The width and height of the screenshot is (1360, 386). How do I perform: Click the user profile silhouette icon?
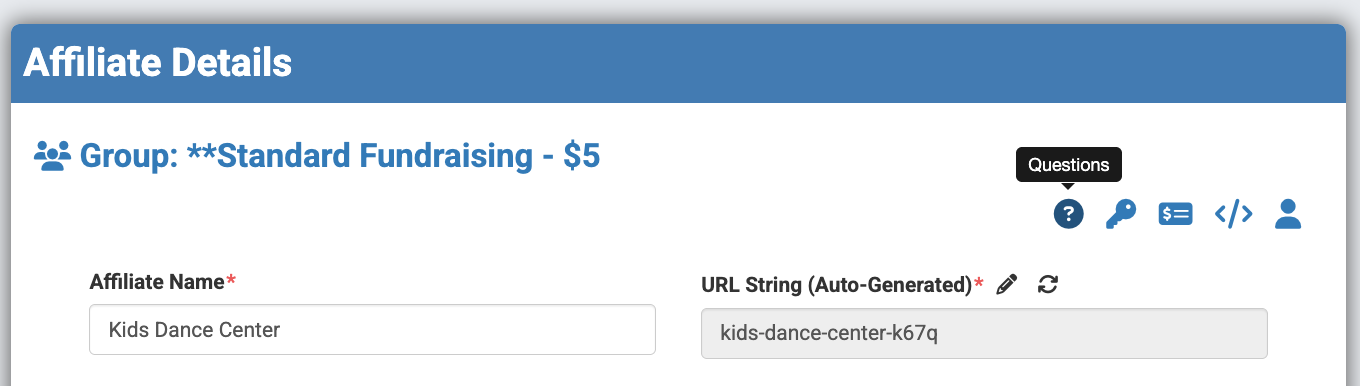(1288, 213)
